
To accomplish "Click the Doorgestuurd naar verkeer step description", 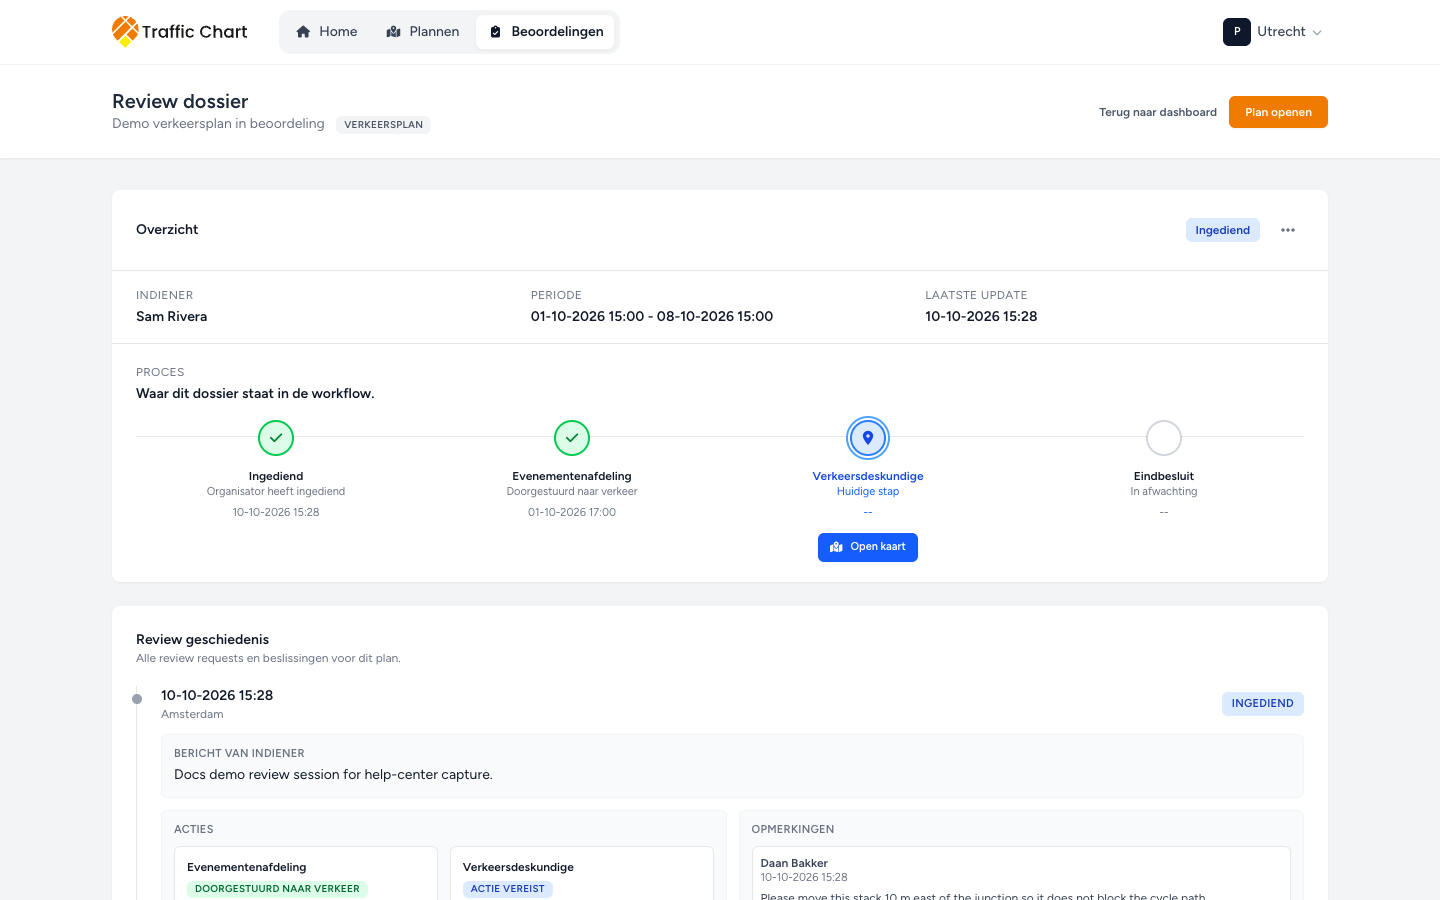I will click(572, 492).
